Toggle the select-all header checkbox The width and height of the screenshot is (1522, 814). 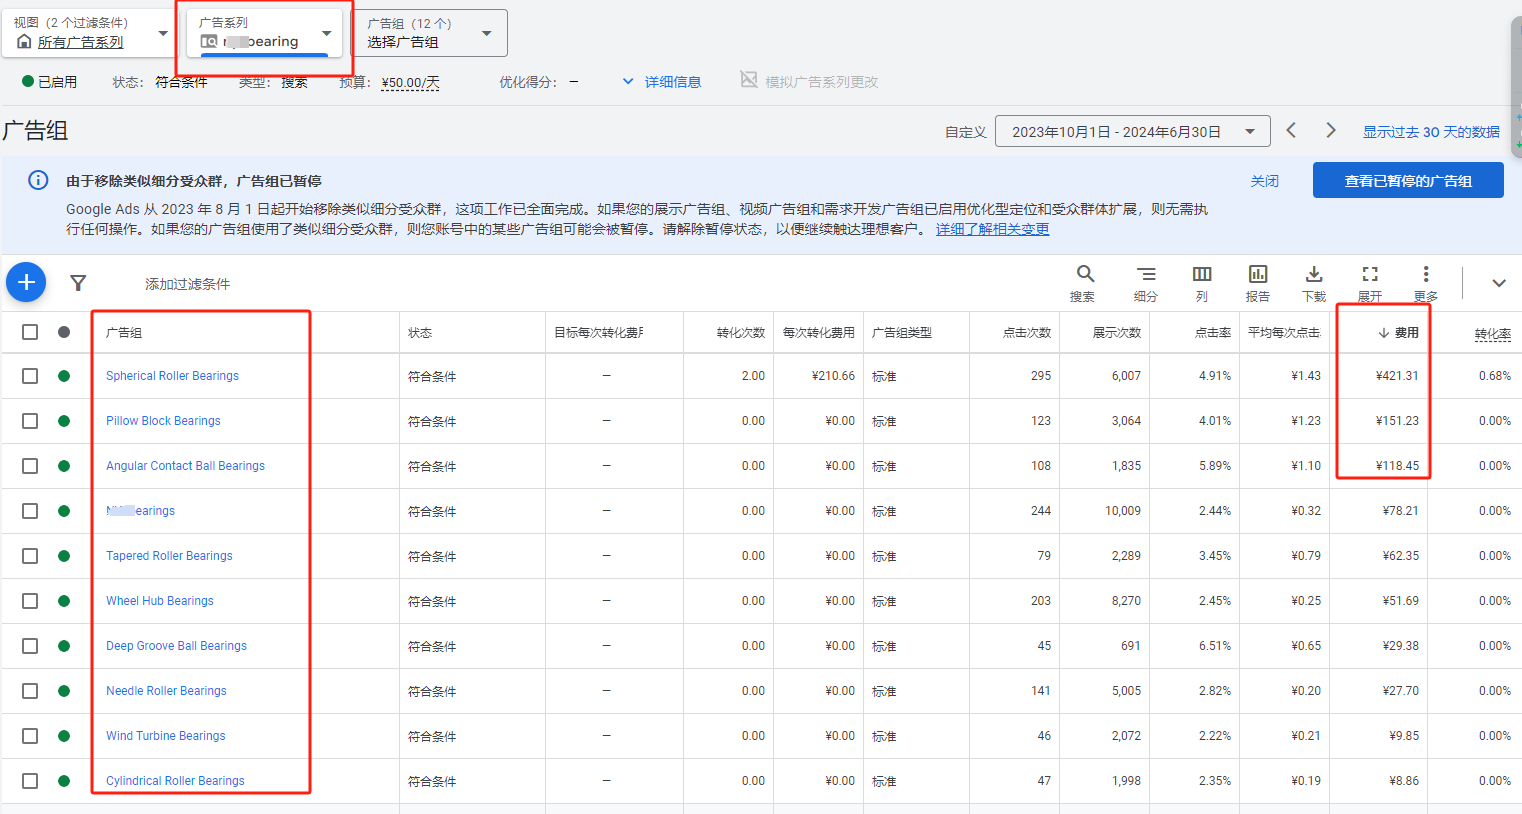pyautogui.click(x=30, y=332)
